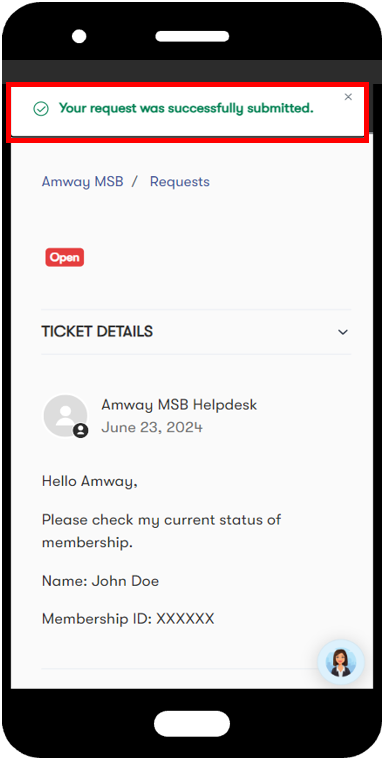Open the chat assistant avatar icon
Viewport: 387px width, 764px height.
coord(341,662)
